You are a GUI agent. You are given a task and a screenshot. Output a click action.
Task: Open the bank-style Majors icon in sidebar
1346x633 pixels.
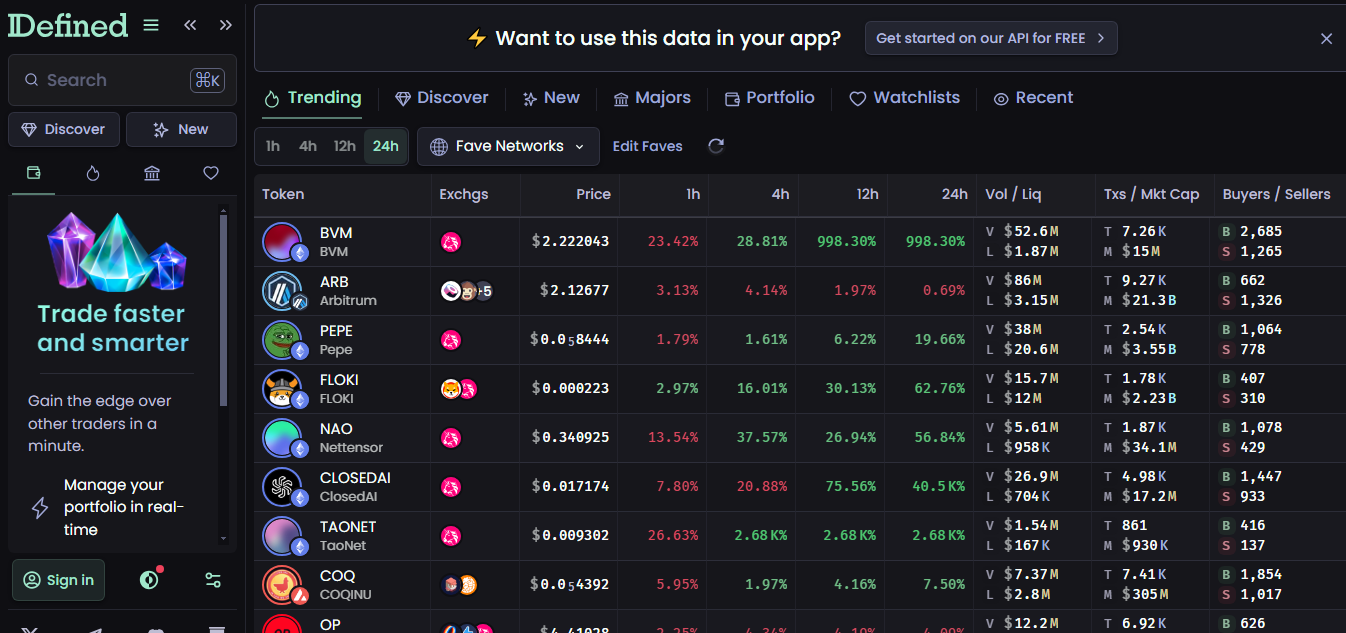151,173
